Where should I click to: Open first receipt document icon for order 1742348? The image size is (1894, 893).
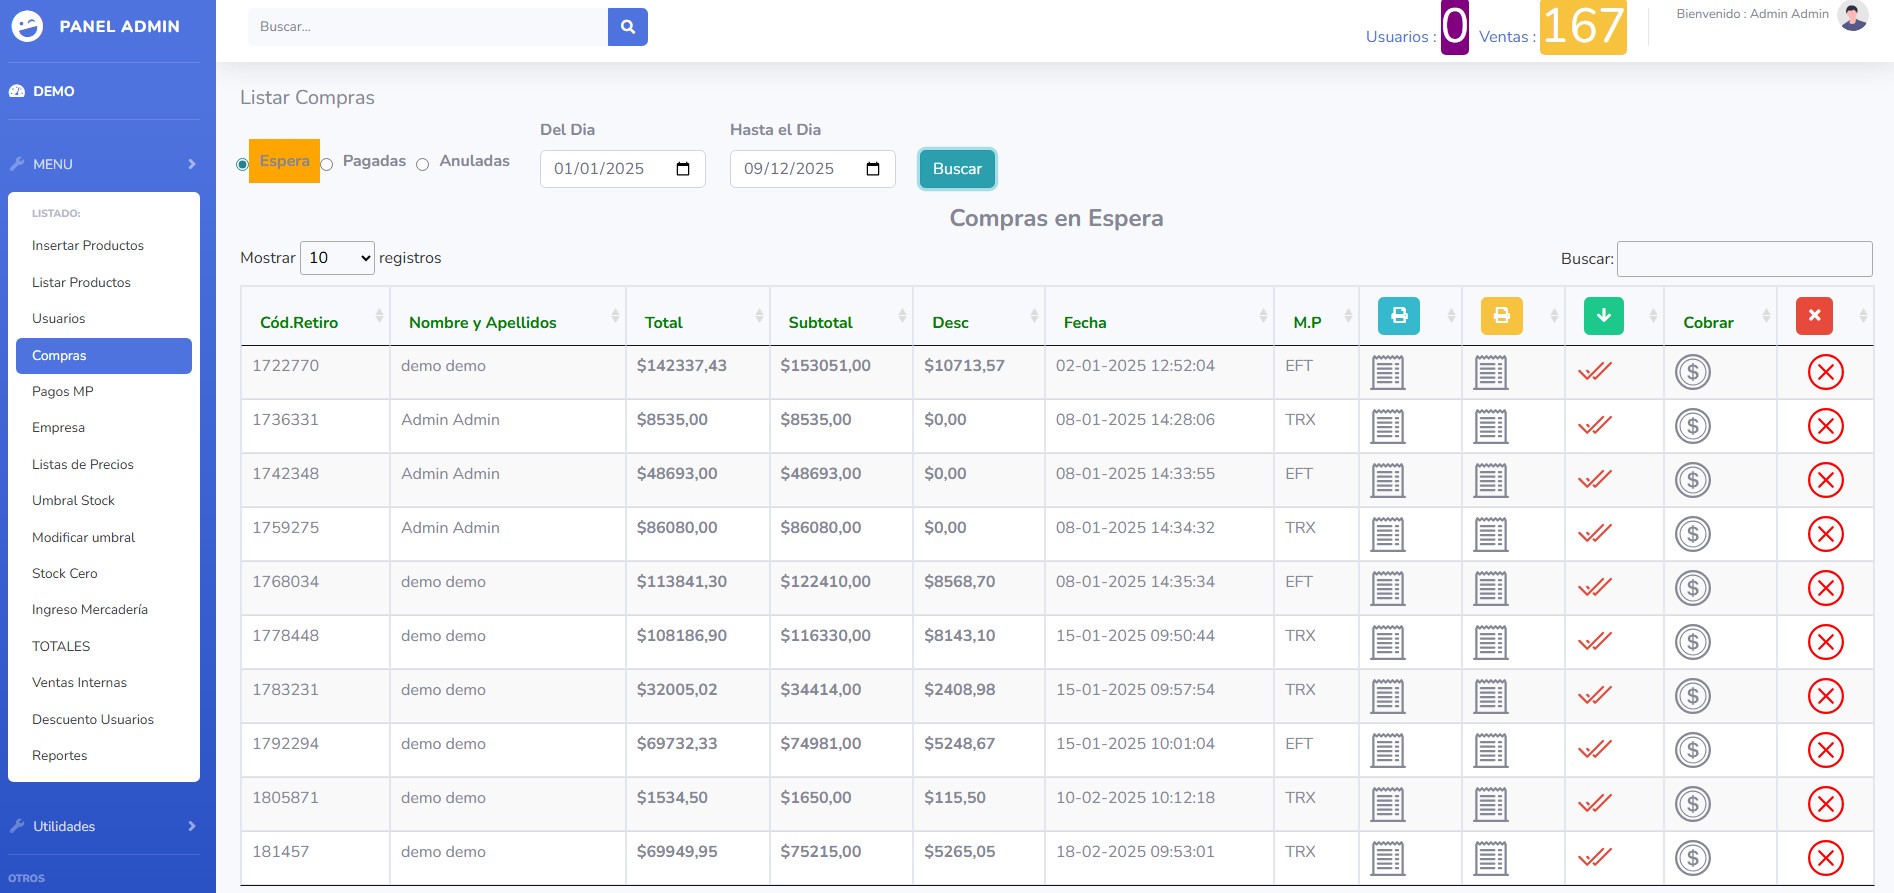1388,481
